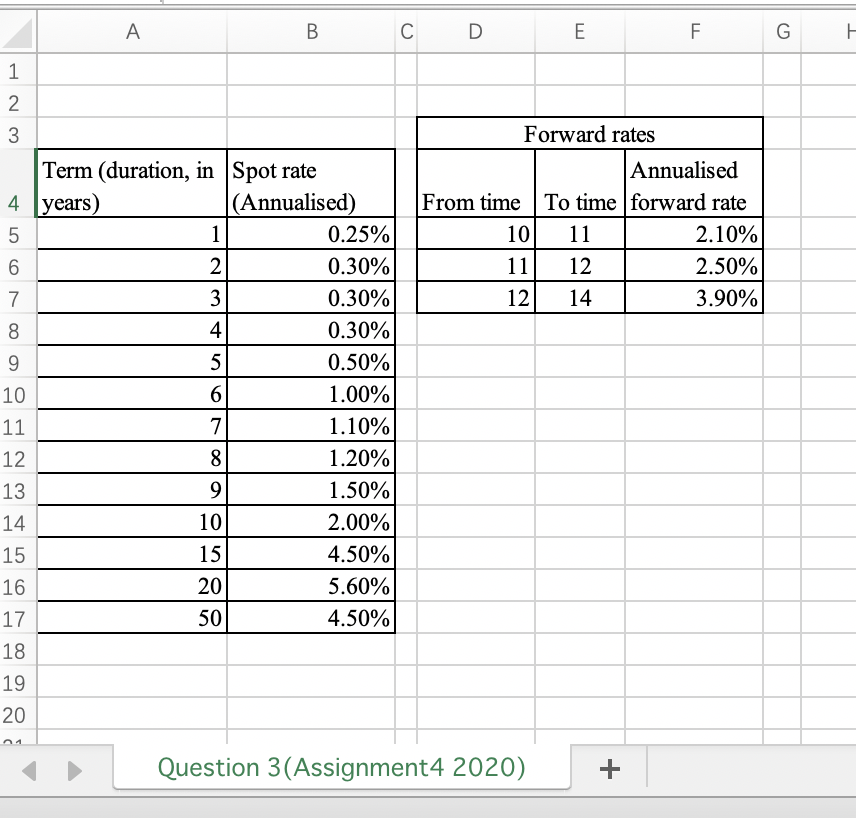The image size is (856, 818).
Task: Click the Spot rate (Annualised) header cell
Action: 311,185
